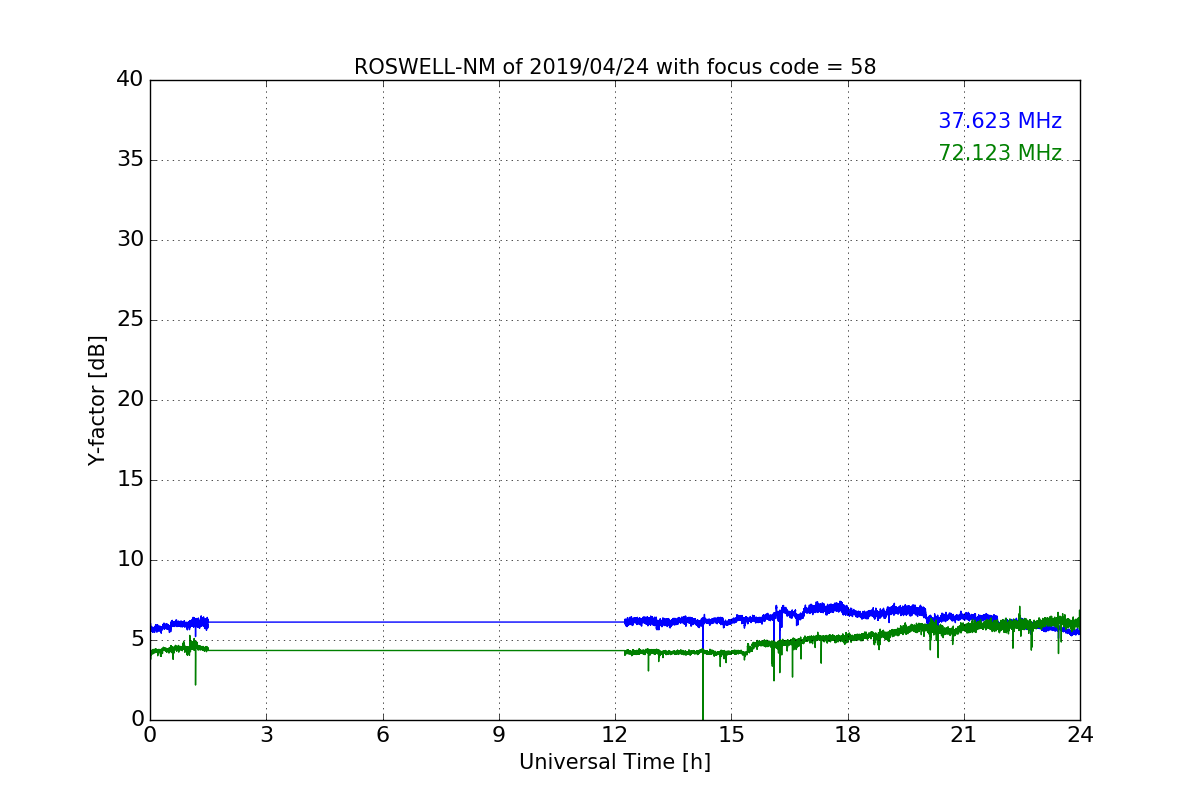Click the x-axis tick label 6
This screenshot has width=1200, height=800.
pos(383,735)
